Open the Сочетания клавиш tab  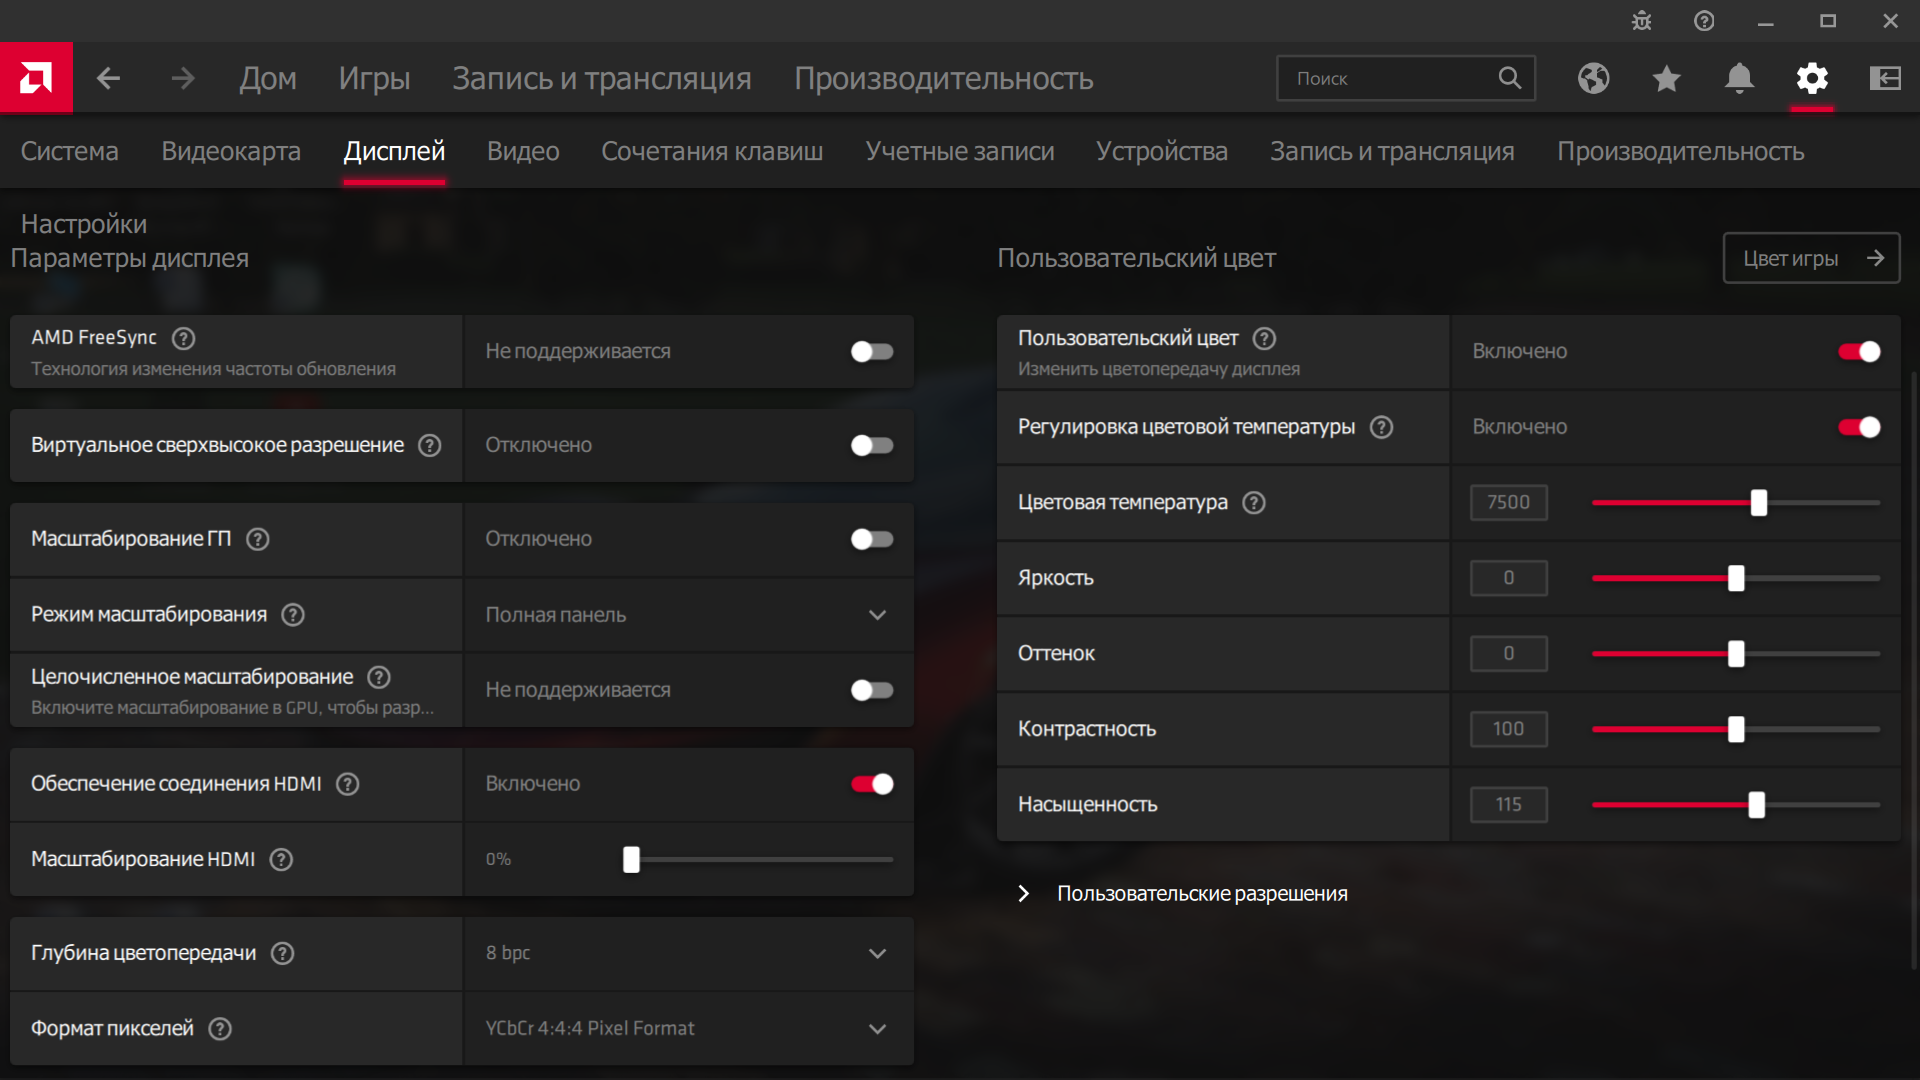712,151
